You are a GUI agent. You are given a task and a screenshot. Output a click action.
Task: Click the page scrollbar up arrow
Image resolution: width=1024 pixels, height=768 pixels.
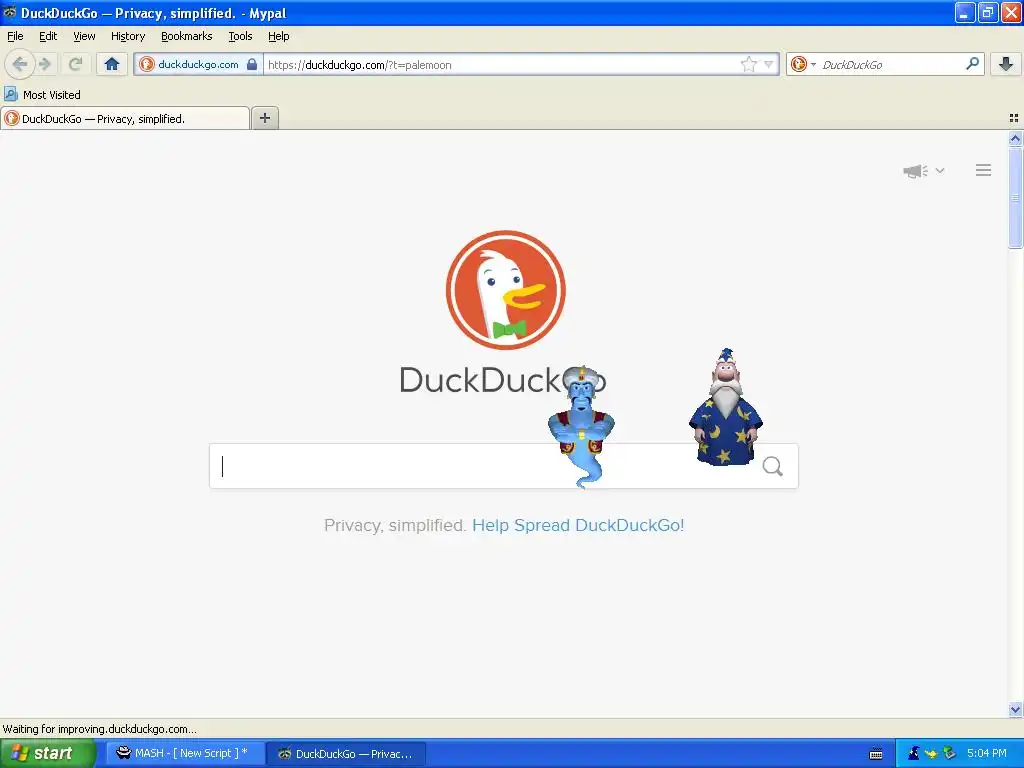pos(1015,138)
